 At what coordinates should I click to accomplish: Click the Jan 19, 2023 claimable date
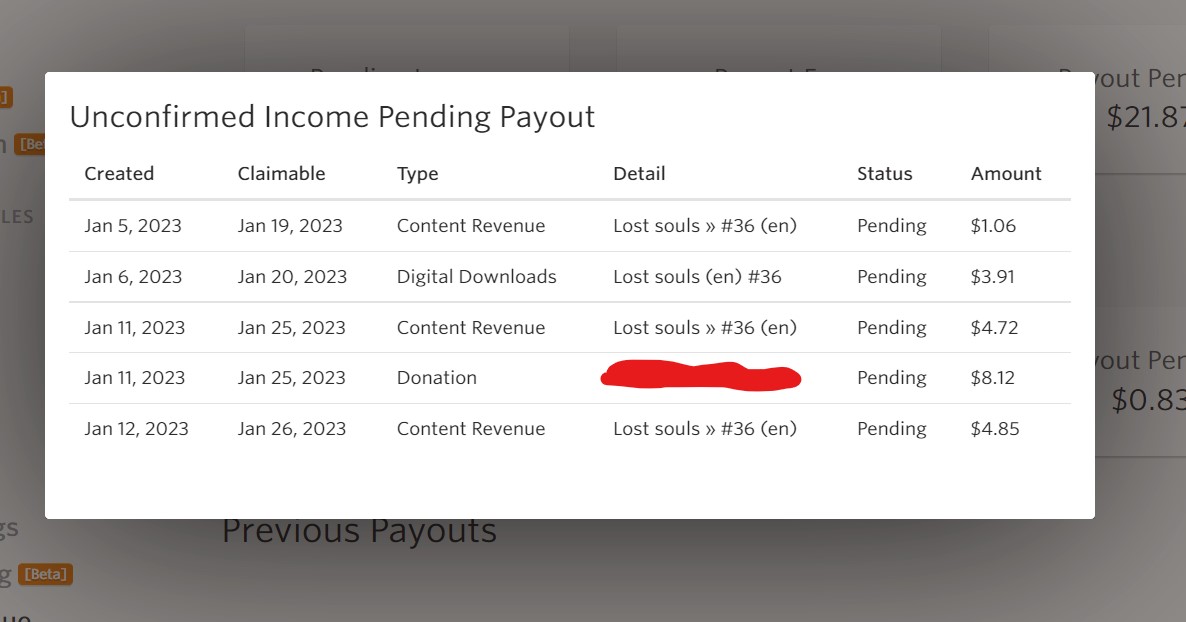(x=290, y=226)
